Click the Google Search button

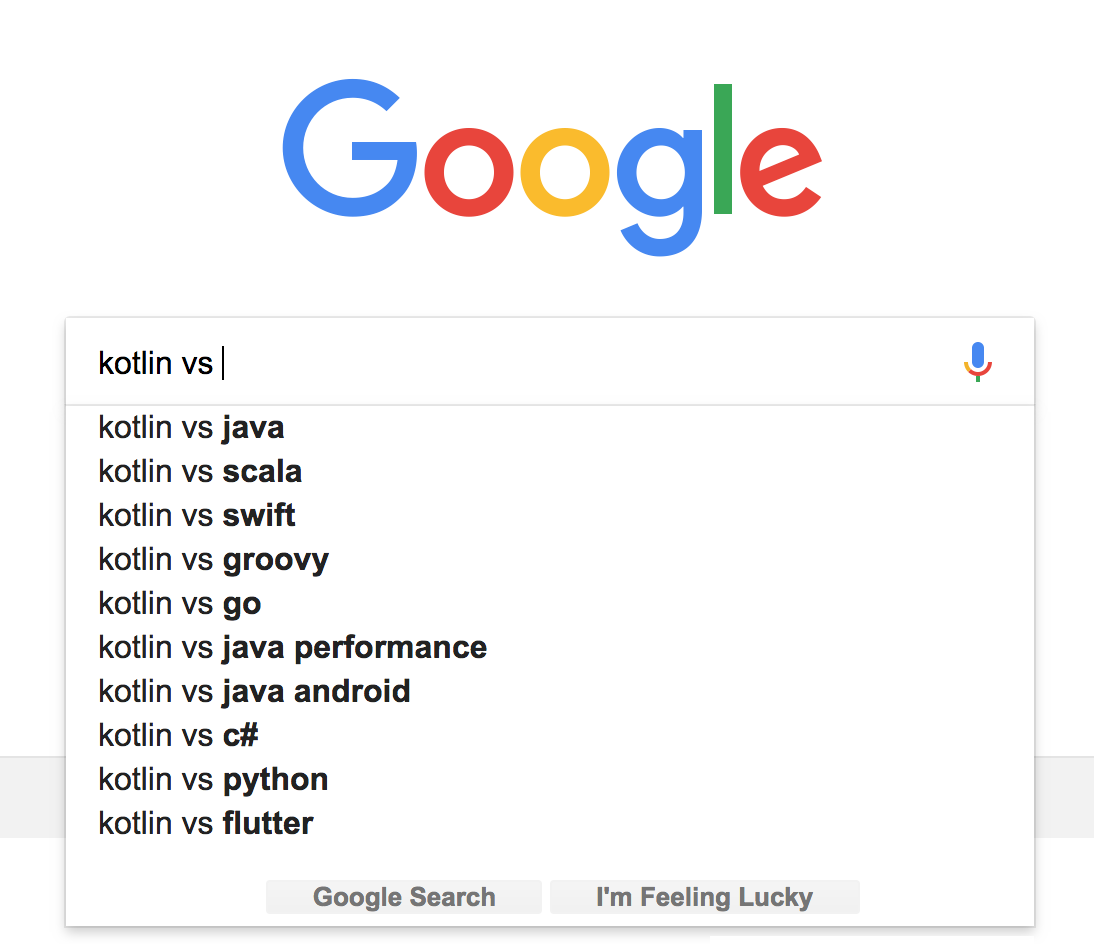pos(403,897)
